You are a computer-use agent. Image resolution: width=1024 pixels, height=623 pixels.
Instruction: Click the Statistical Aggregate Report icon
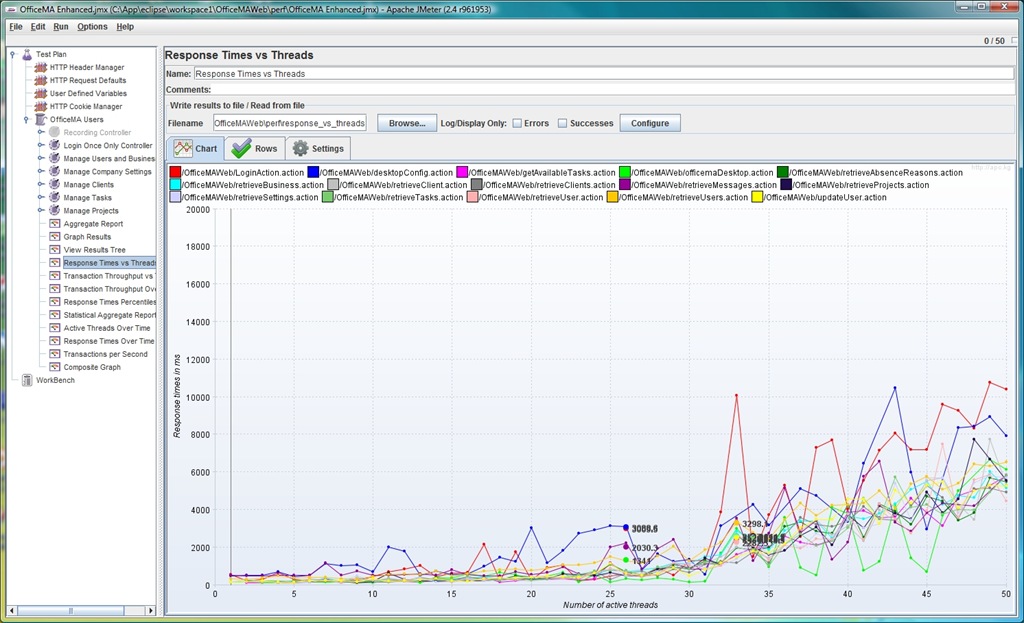pos(55,315)
